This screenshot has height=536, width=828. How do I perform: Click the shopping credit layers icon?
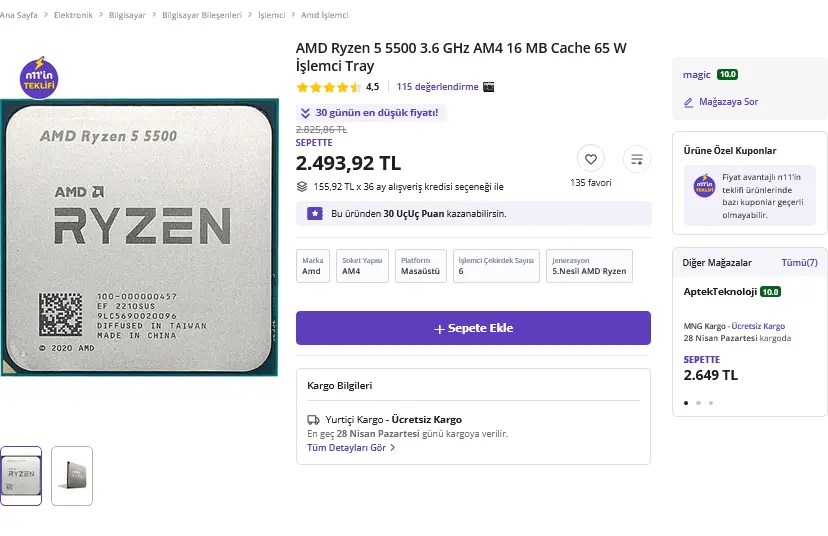(302, 186)
